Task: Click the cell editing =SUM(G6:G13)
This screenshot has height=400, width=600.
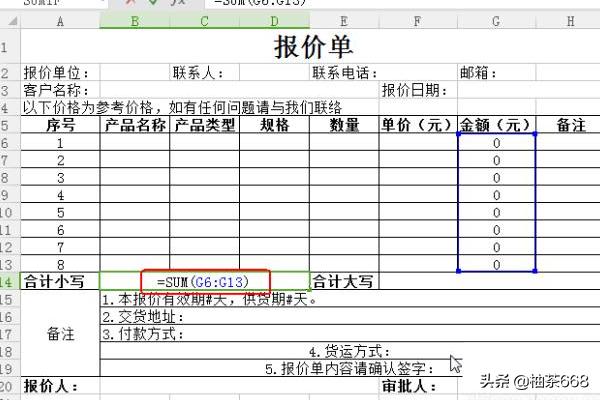Action: (204, 281)
